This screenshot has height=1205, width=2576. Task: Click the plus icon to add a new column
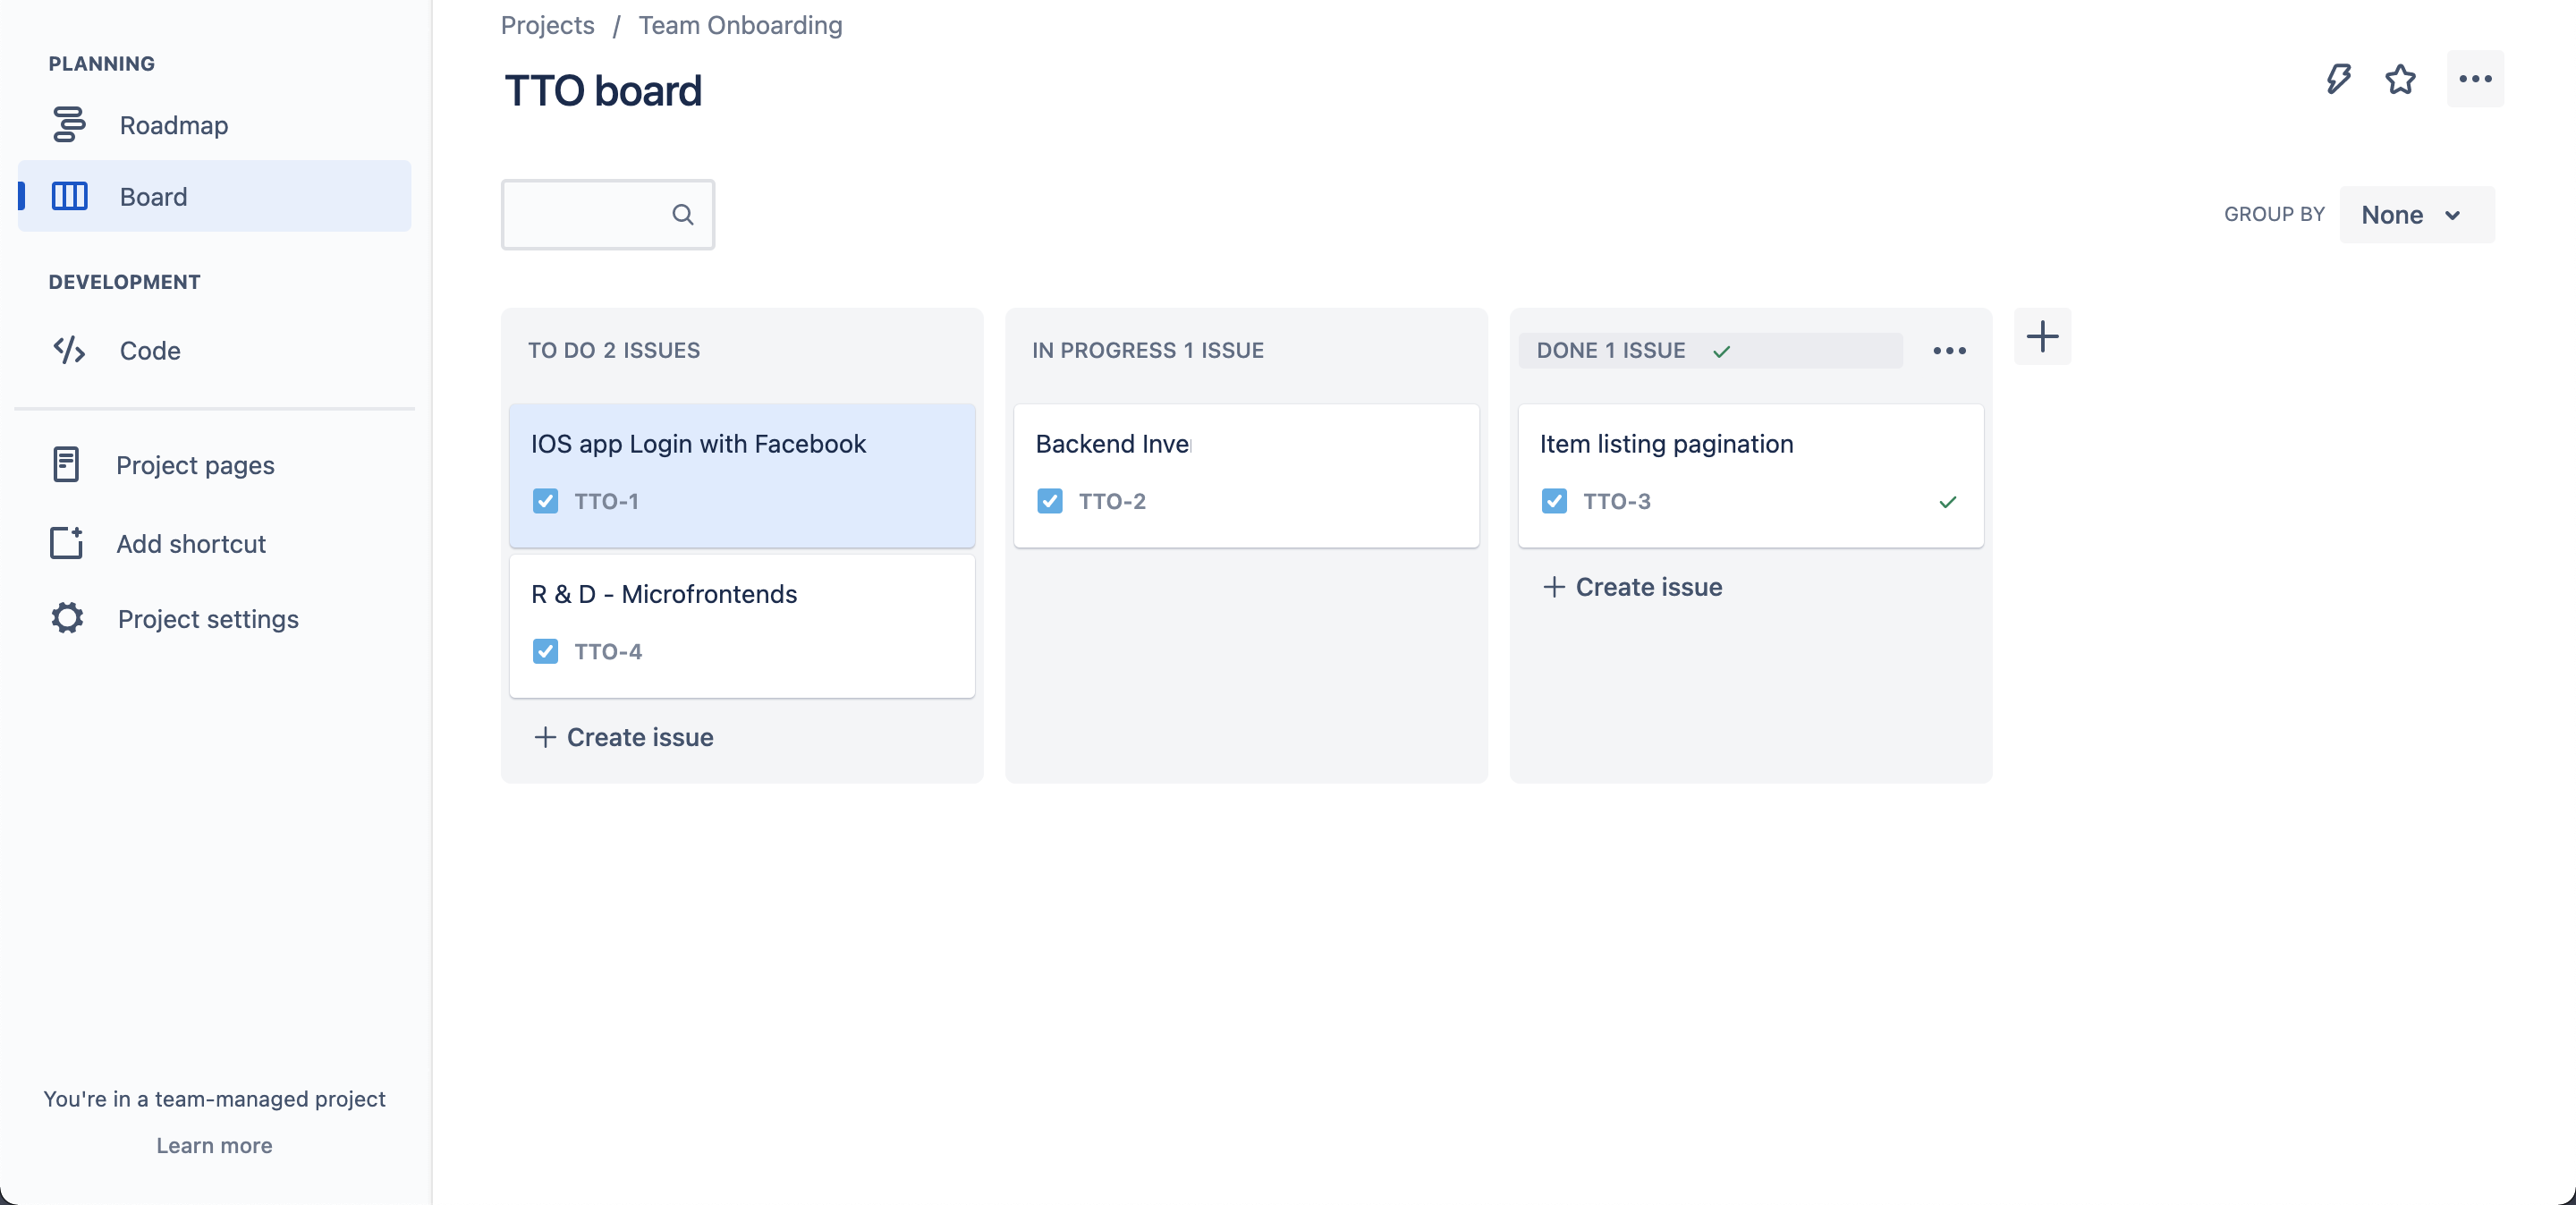2042,336
